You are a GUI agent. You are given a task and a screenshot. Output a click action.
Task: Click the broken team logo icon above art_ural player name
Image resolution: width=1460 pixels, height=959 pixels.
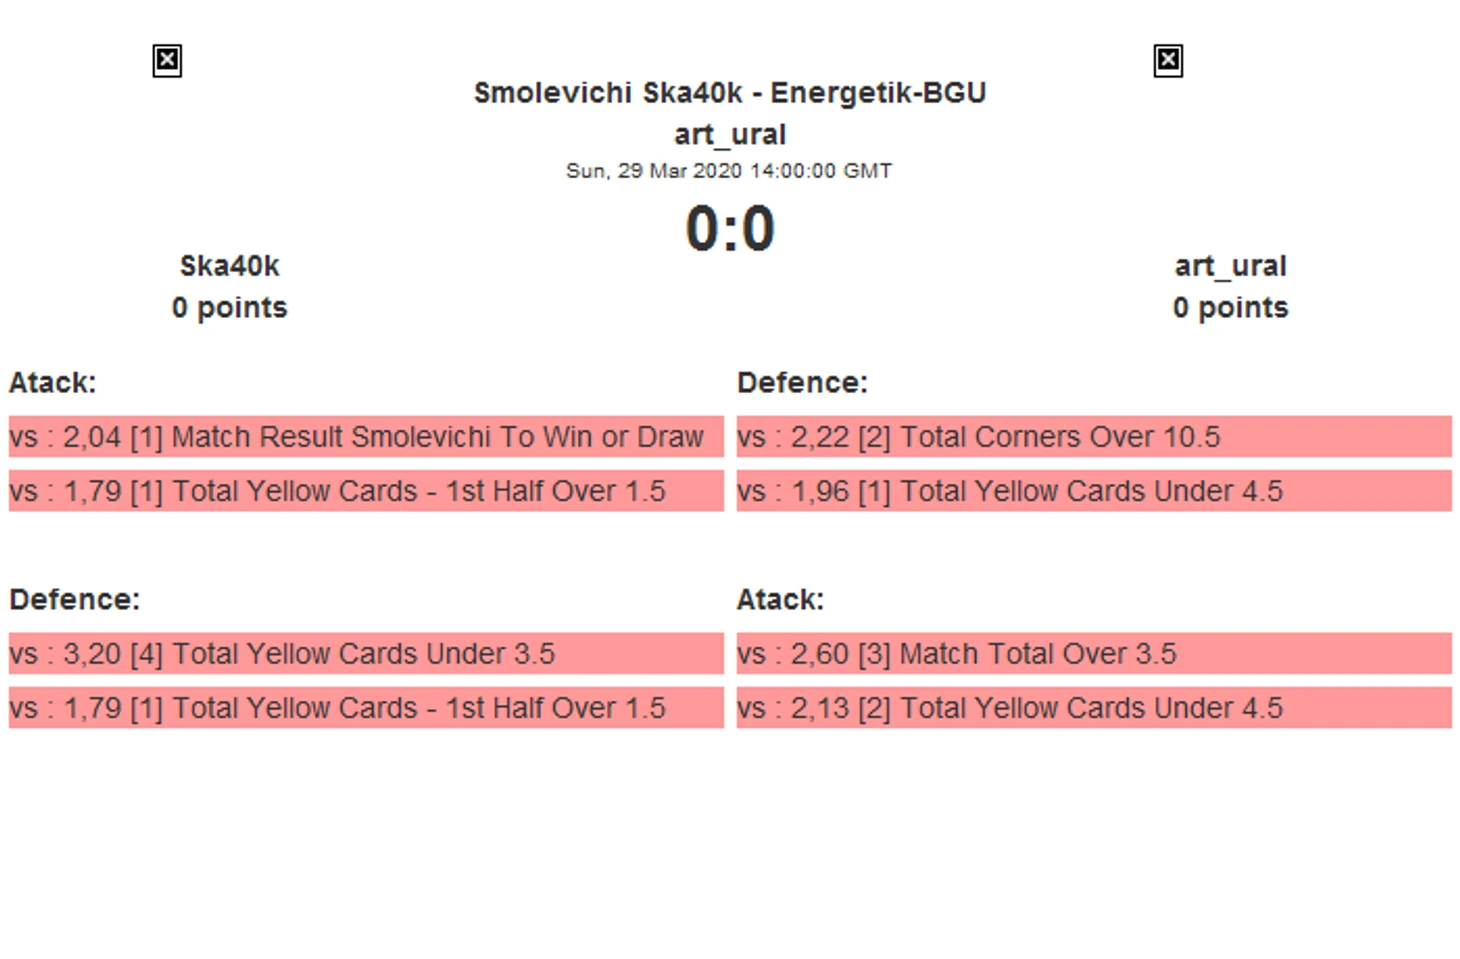pos(1168,61)
